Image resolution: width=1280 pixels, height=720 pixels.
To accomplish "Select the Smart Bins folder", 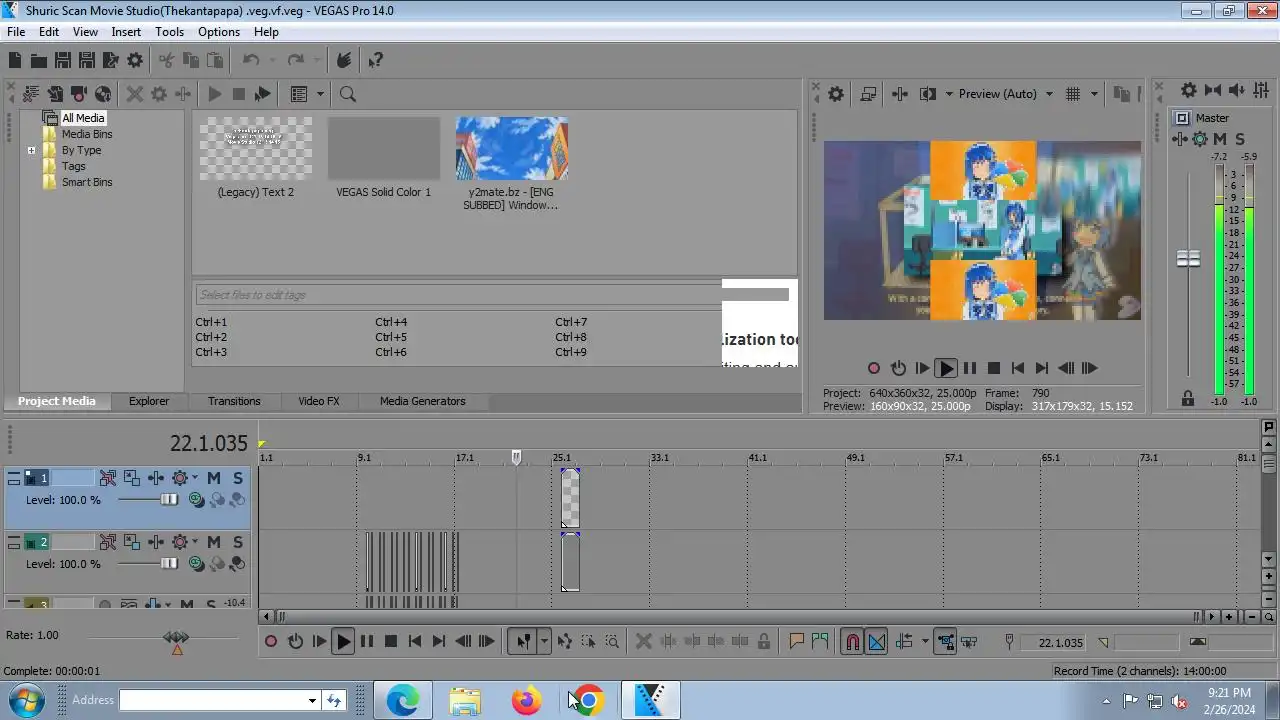I will 87,182.
